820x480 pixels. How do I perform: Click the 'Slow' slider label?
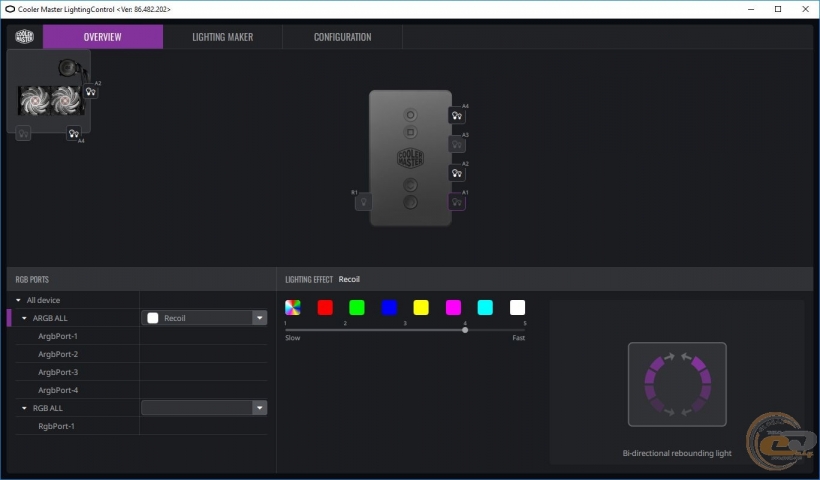coord(293,338)
